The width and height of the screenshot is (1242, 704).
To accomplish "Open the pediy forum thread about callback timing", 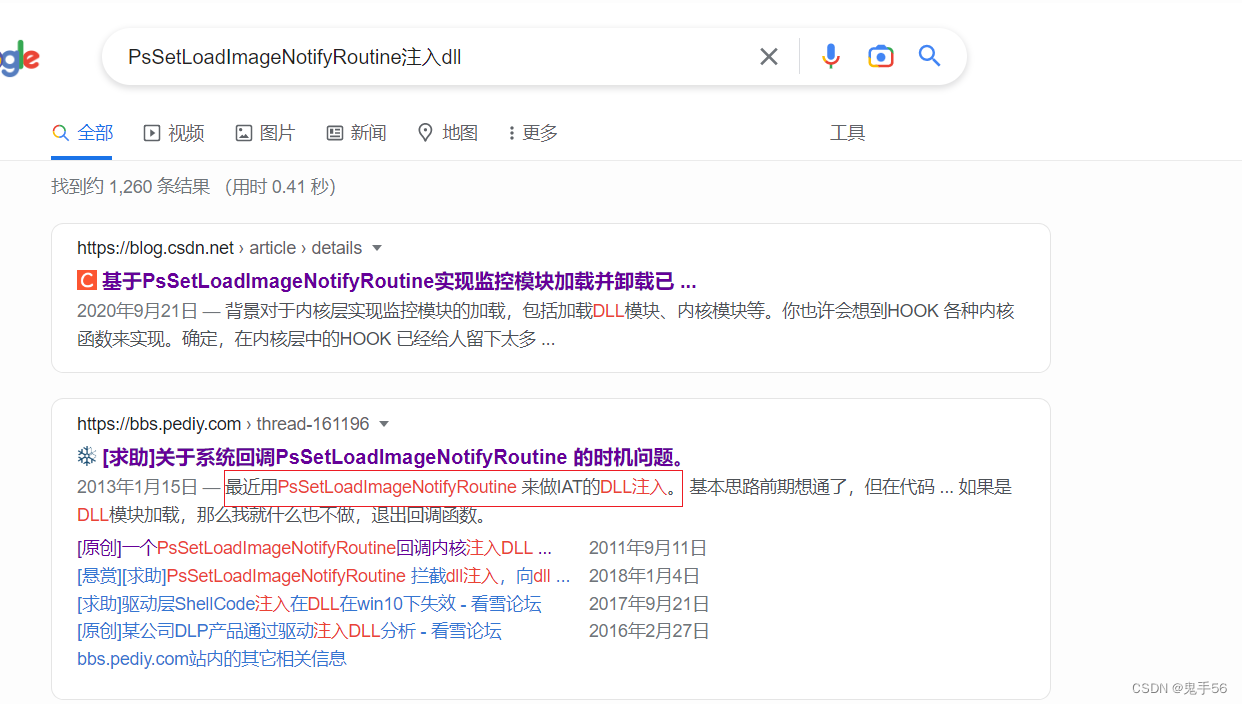I will 392,456.
